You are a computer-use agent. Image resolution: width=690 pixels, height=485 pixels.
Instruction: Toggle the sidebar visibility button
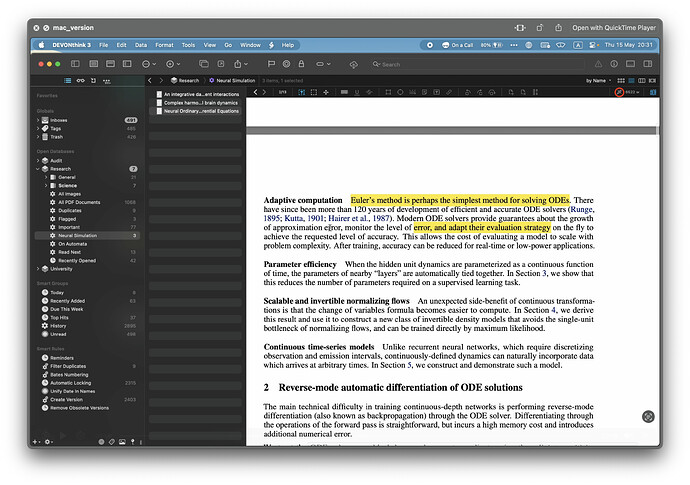pos(75,64)
